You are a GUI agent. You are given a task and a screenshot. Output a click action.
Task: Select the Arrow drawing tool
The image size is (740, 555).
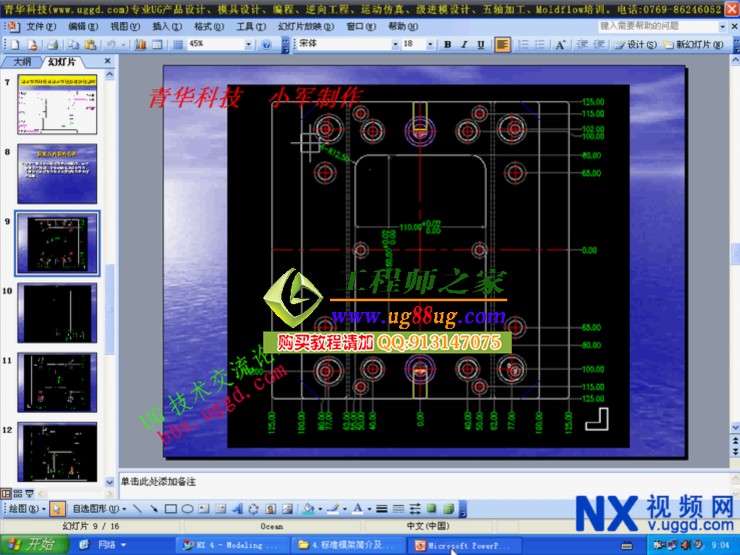point(154,509)
